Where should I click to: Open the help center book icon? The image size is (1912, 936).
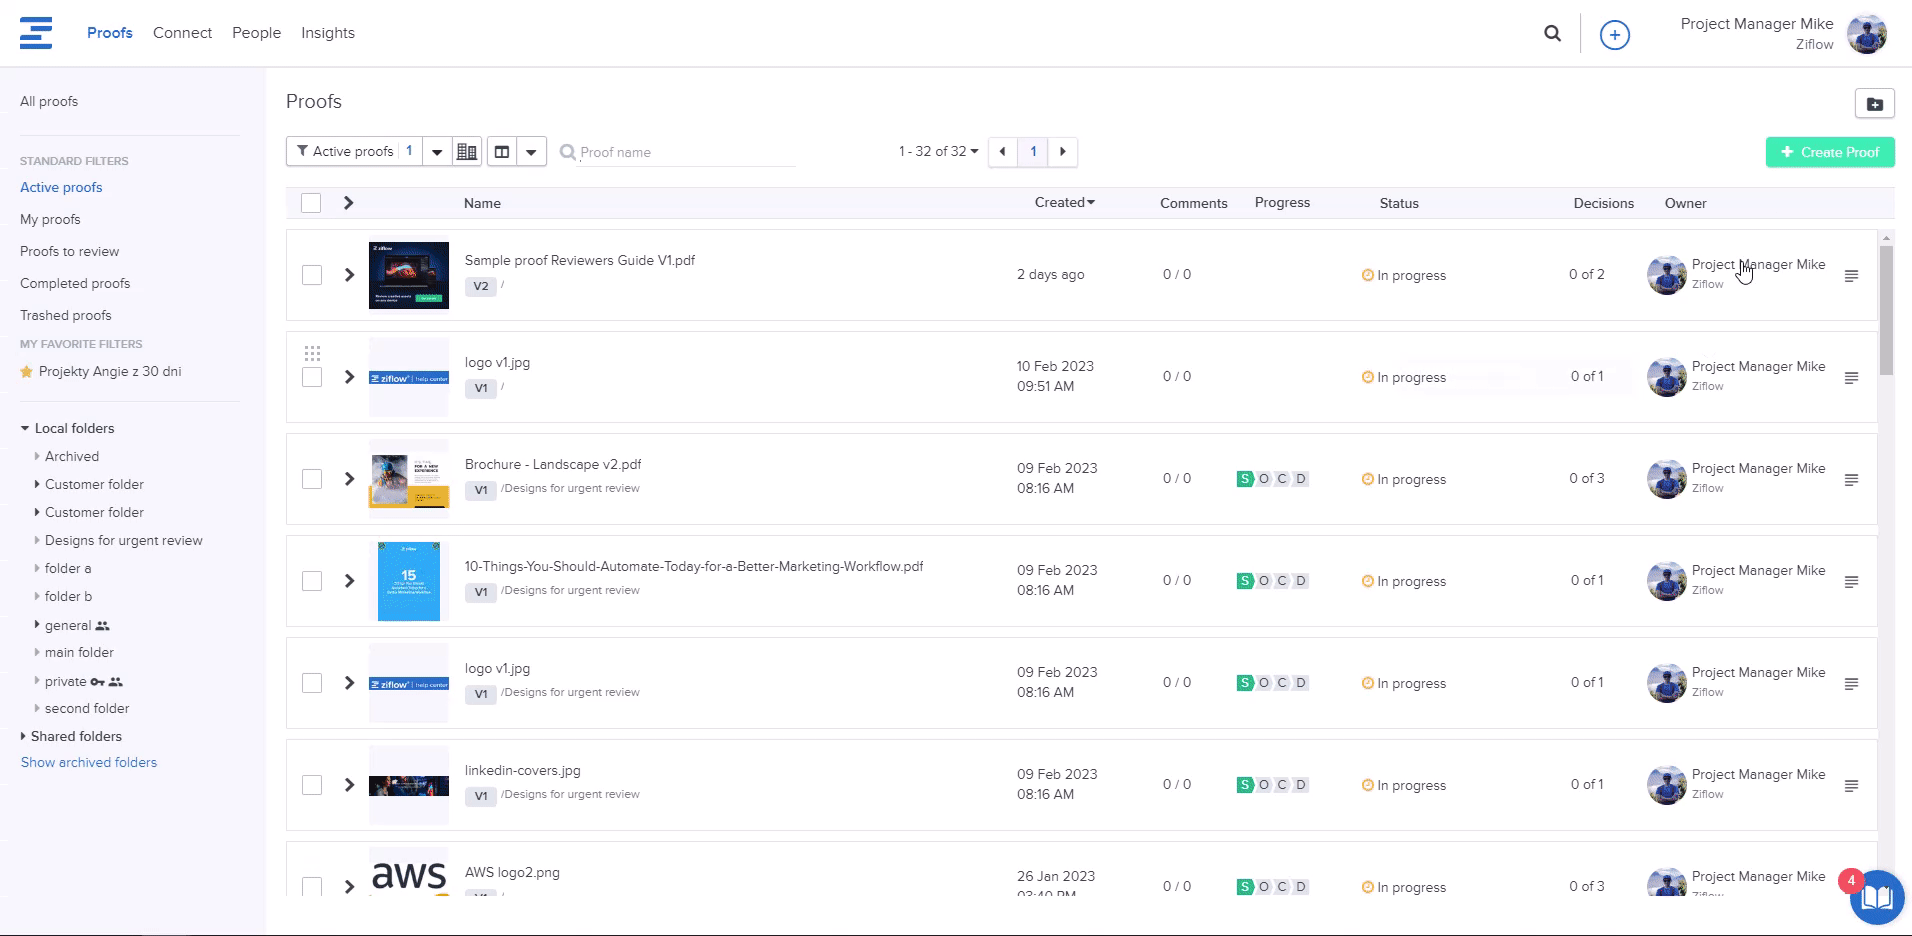point(1876,897)
